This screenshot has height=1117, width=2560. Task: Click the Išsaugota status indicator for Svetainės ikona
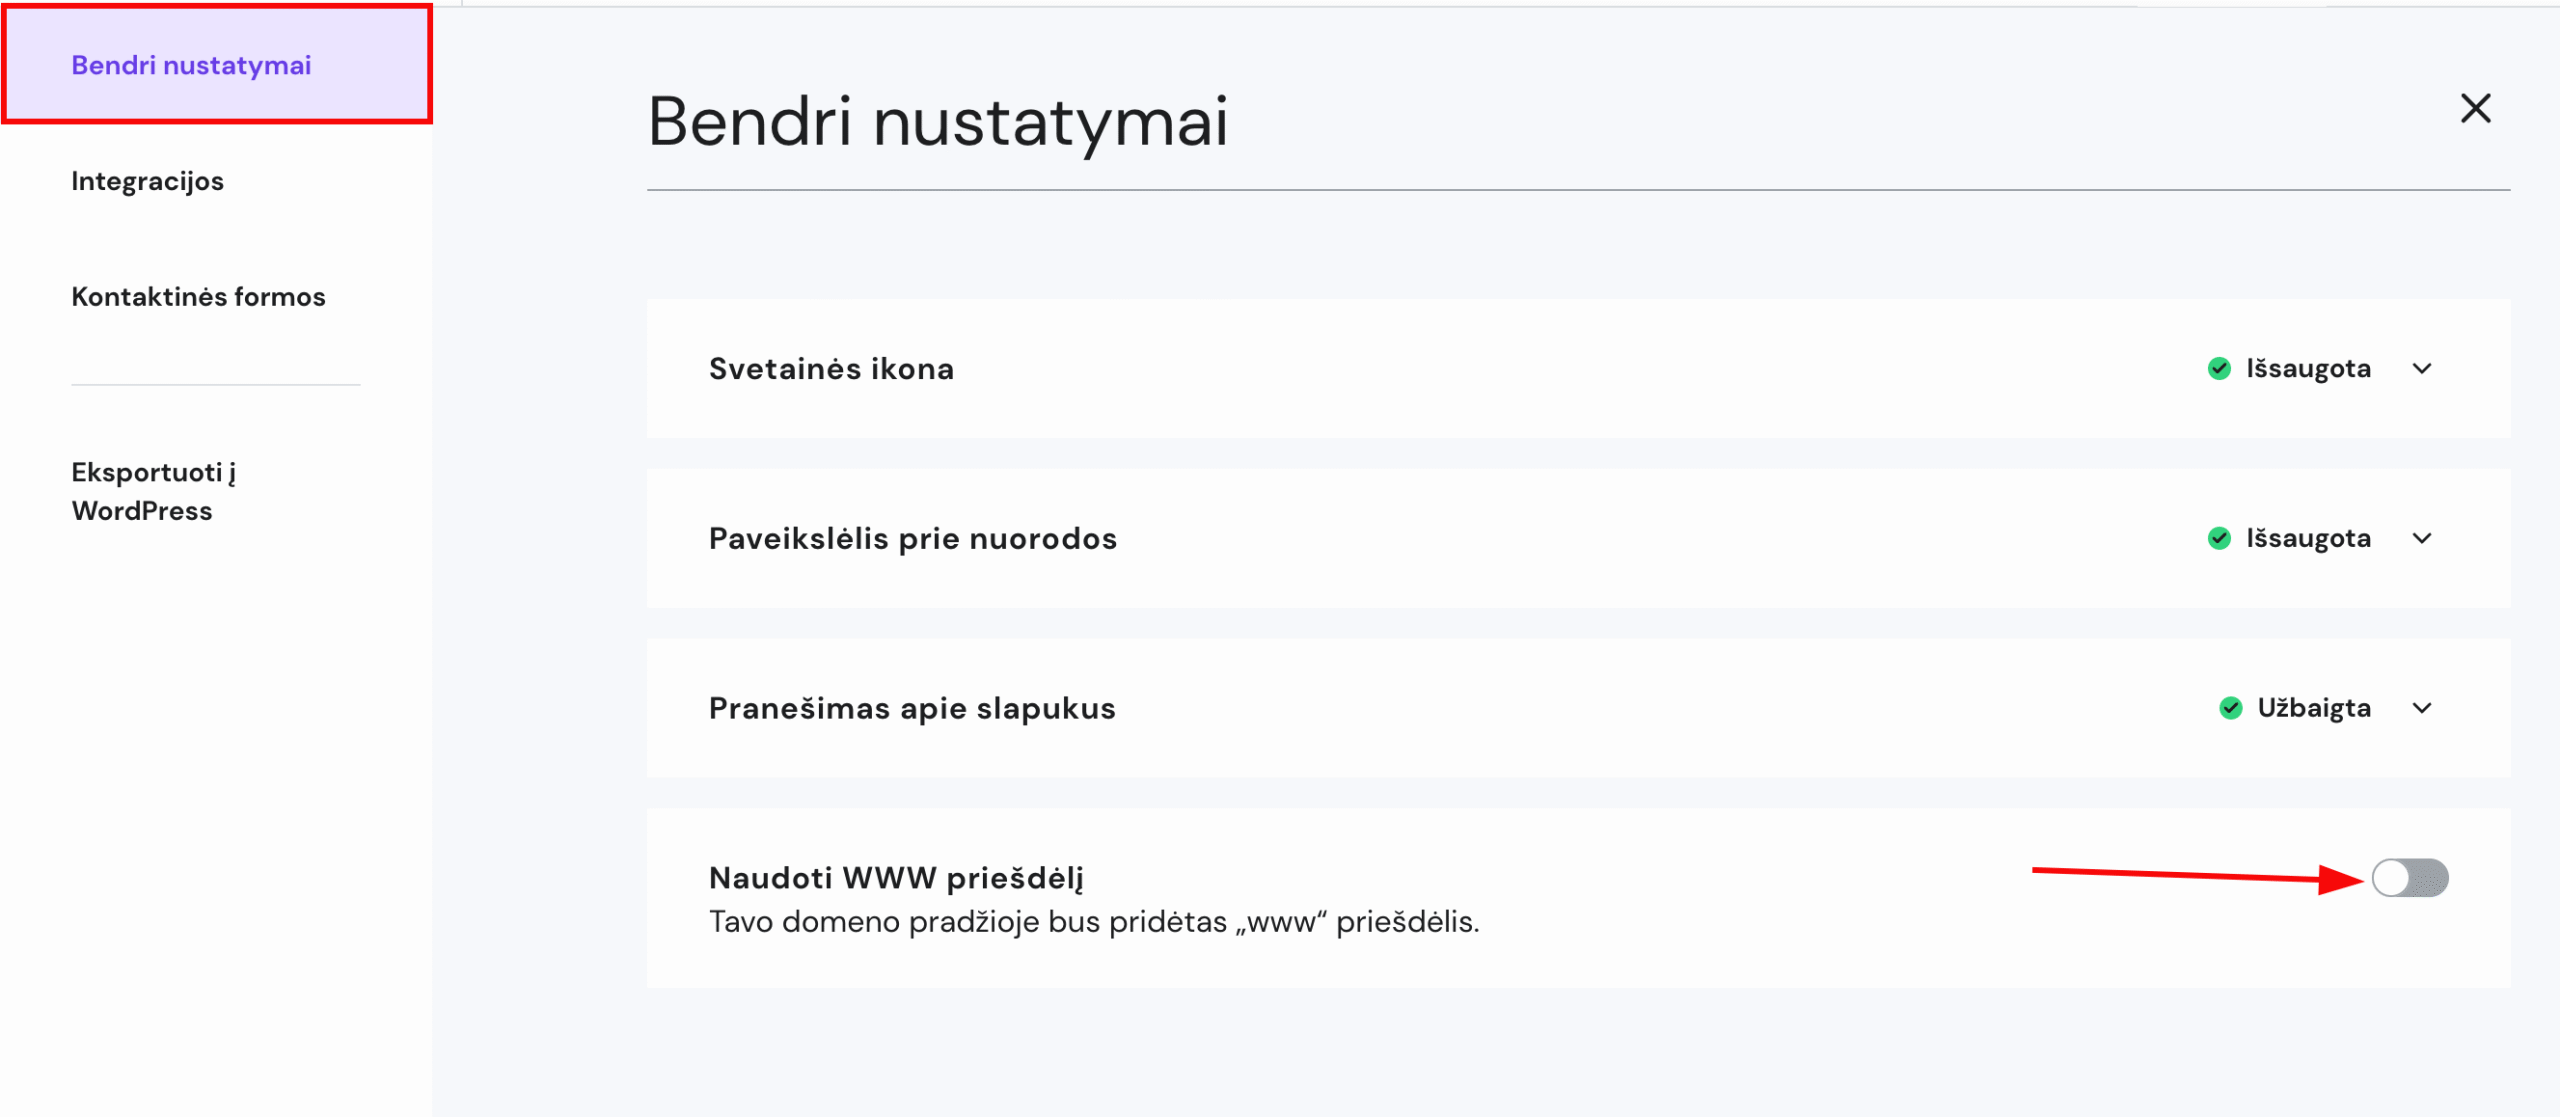pyautogui.click(x=2307, y=369)
